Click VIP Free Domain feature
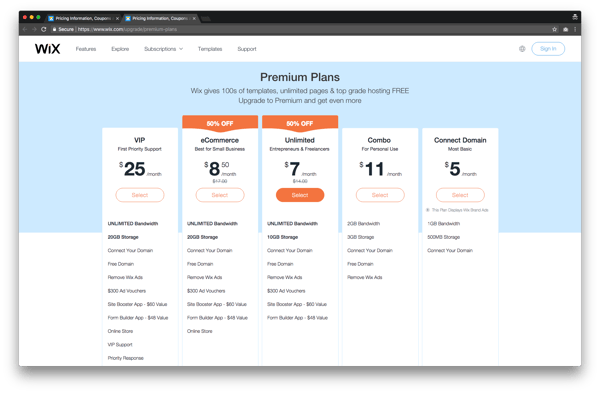This screenshot has height=393, width=600. (x=121, y=264)
